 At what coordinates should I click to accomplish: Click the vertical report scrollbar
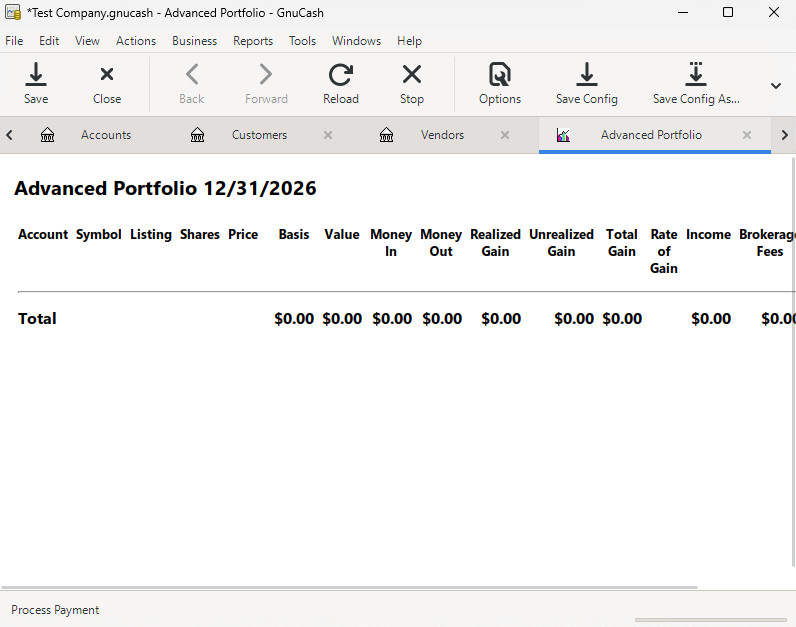[x=793, y=361]
